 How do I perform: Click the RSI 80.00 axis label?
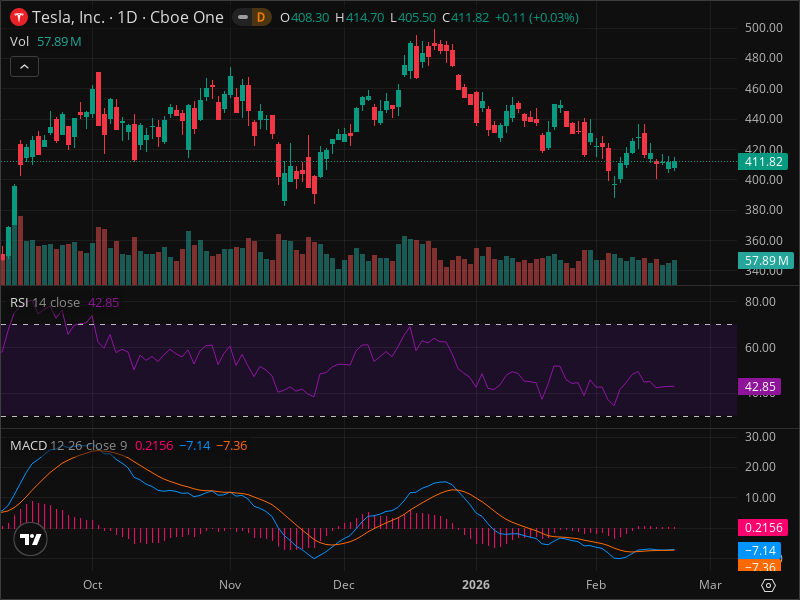(760, 302)
